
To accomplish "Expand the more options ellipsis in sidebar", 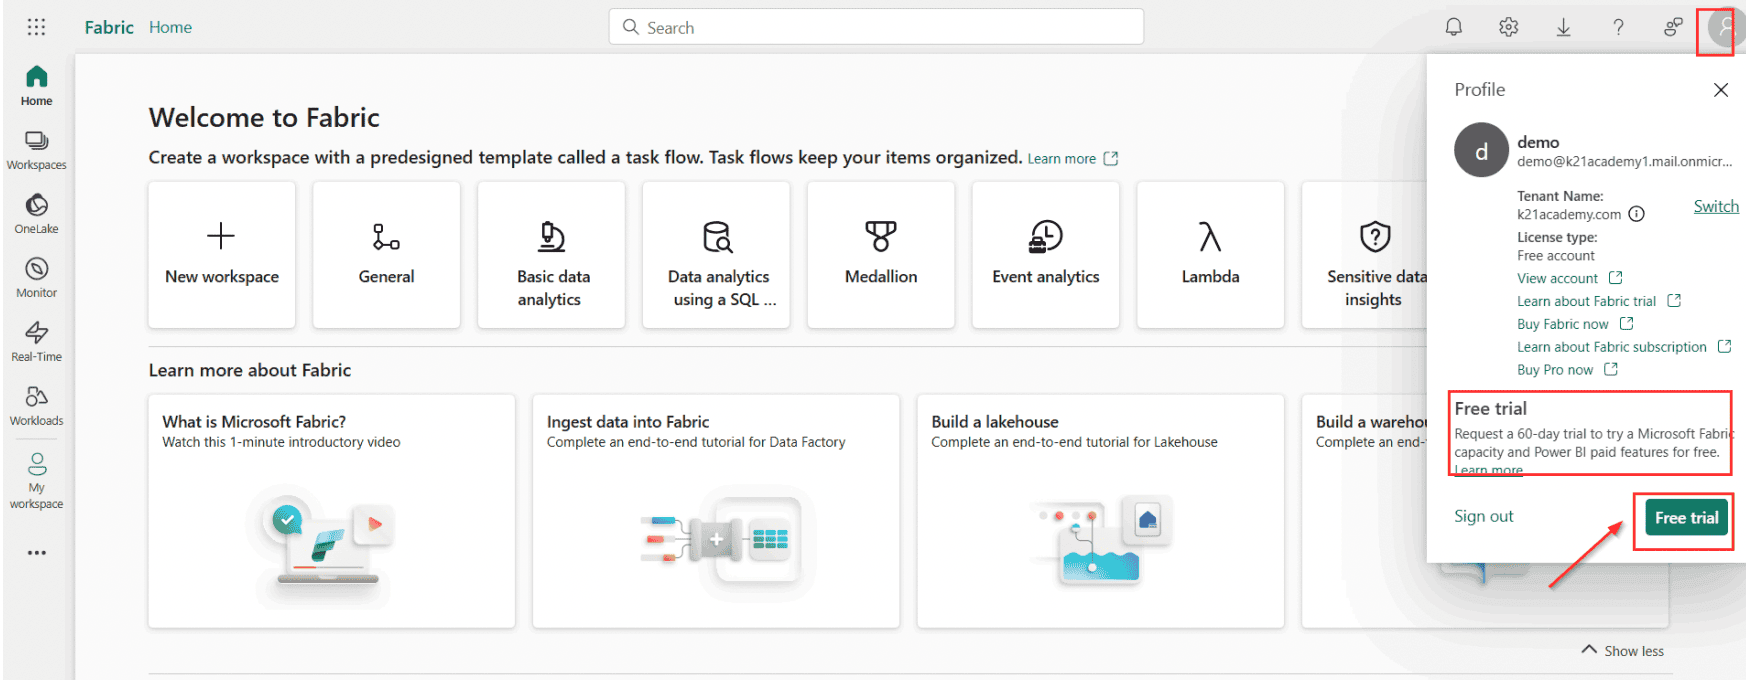I will coord(37,553).
